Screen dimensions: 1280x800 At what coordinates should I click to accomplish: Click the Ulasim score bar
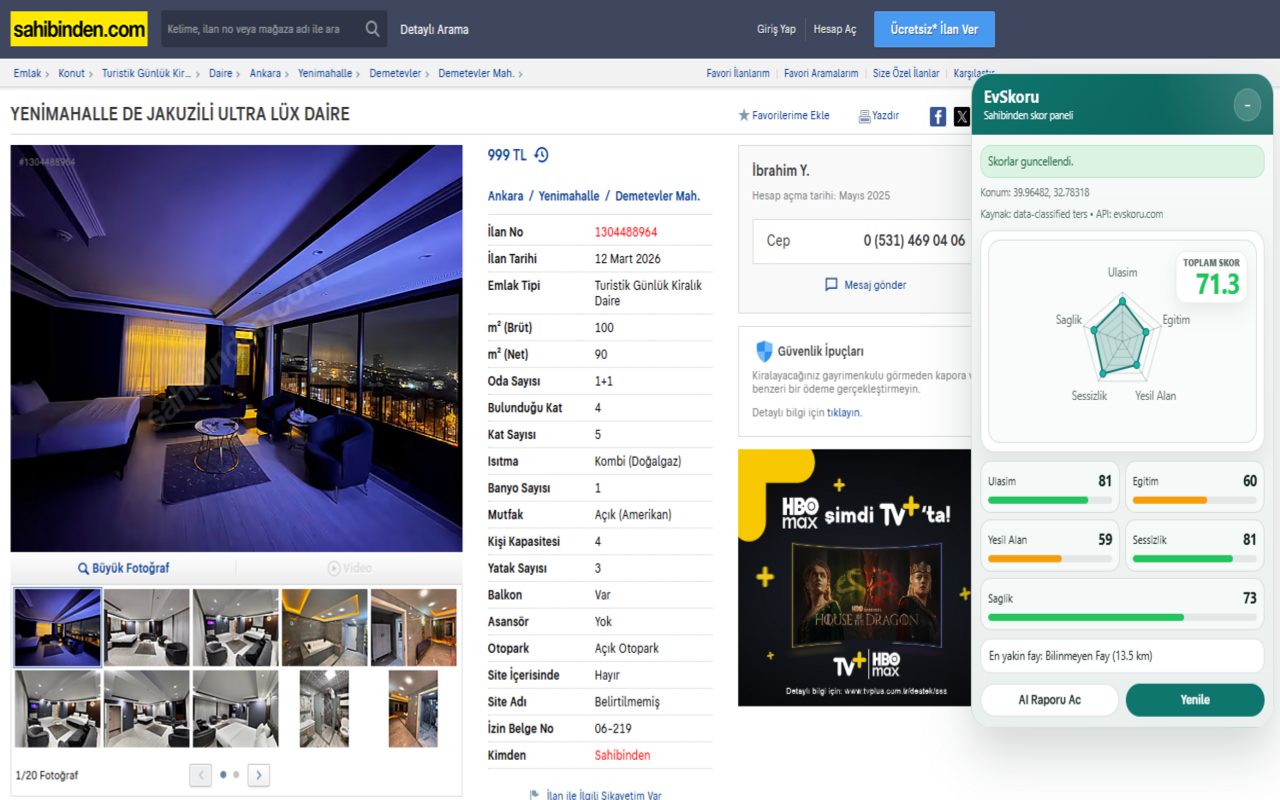1050,500
